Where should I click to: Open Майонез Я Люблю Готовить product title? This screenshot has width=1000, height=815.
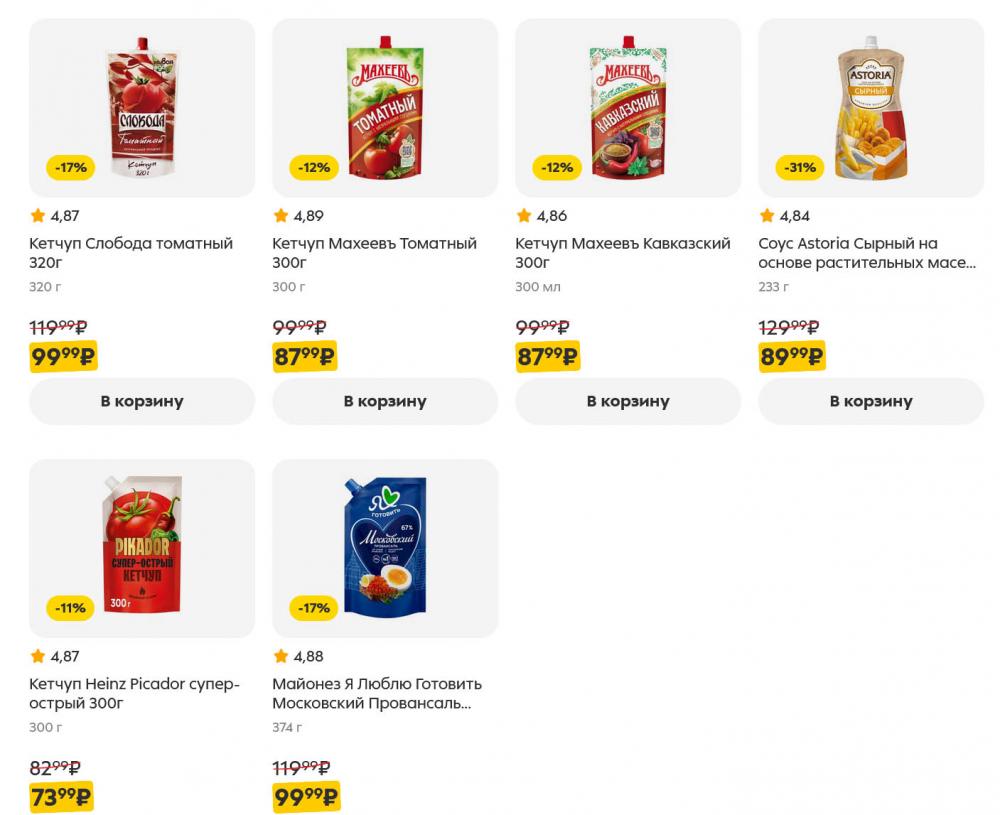tap(376, 693)
